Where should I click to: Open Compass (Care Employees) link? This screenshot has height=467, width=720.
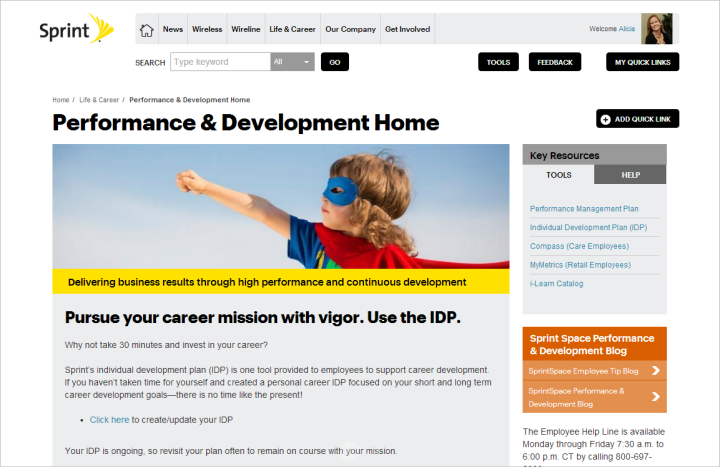pos(579,246)
